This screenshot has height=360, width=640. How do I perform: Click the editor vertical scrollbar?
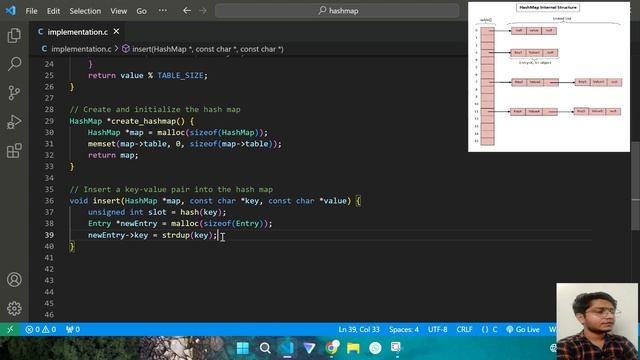635,186
